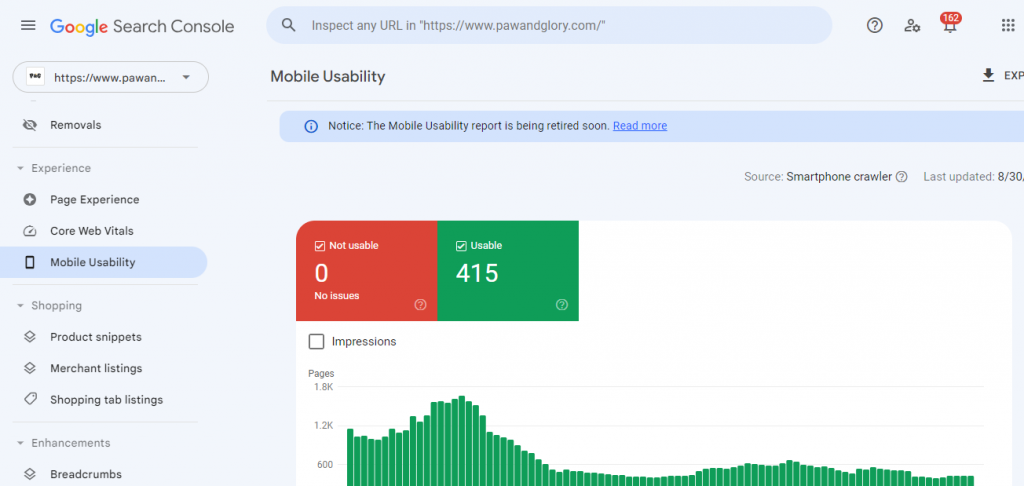Click help icon next to Smartphone crawler
Image resolution: width=1024 pixels, height=486 pixels.
902,176
